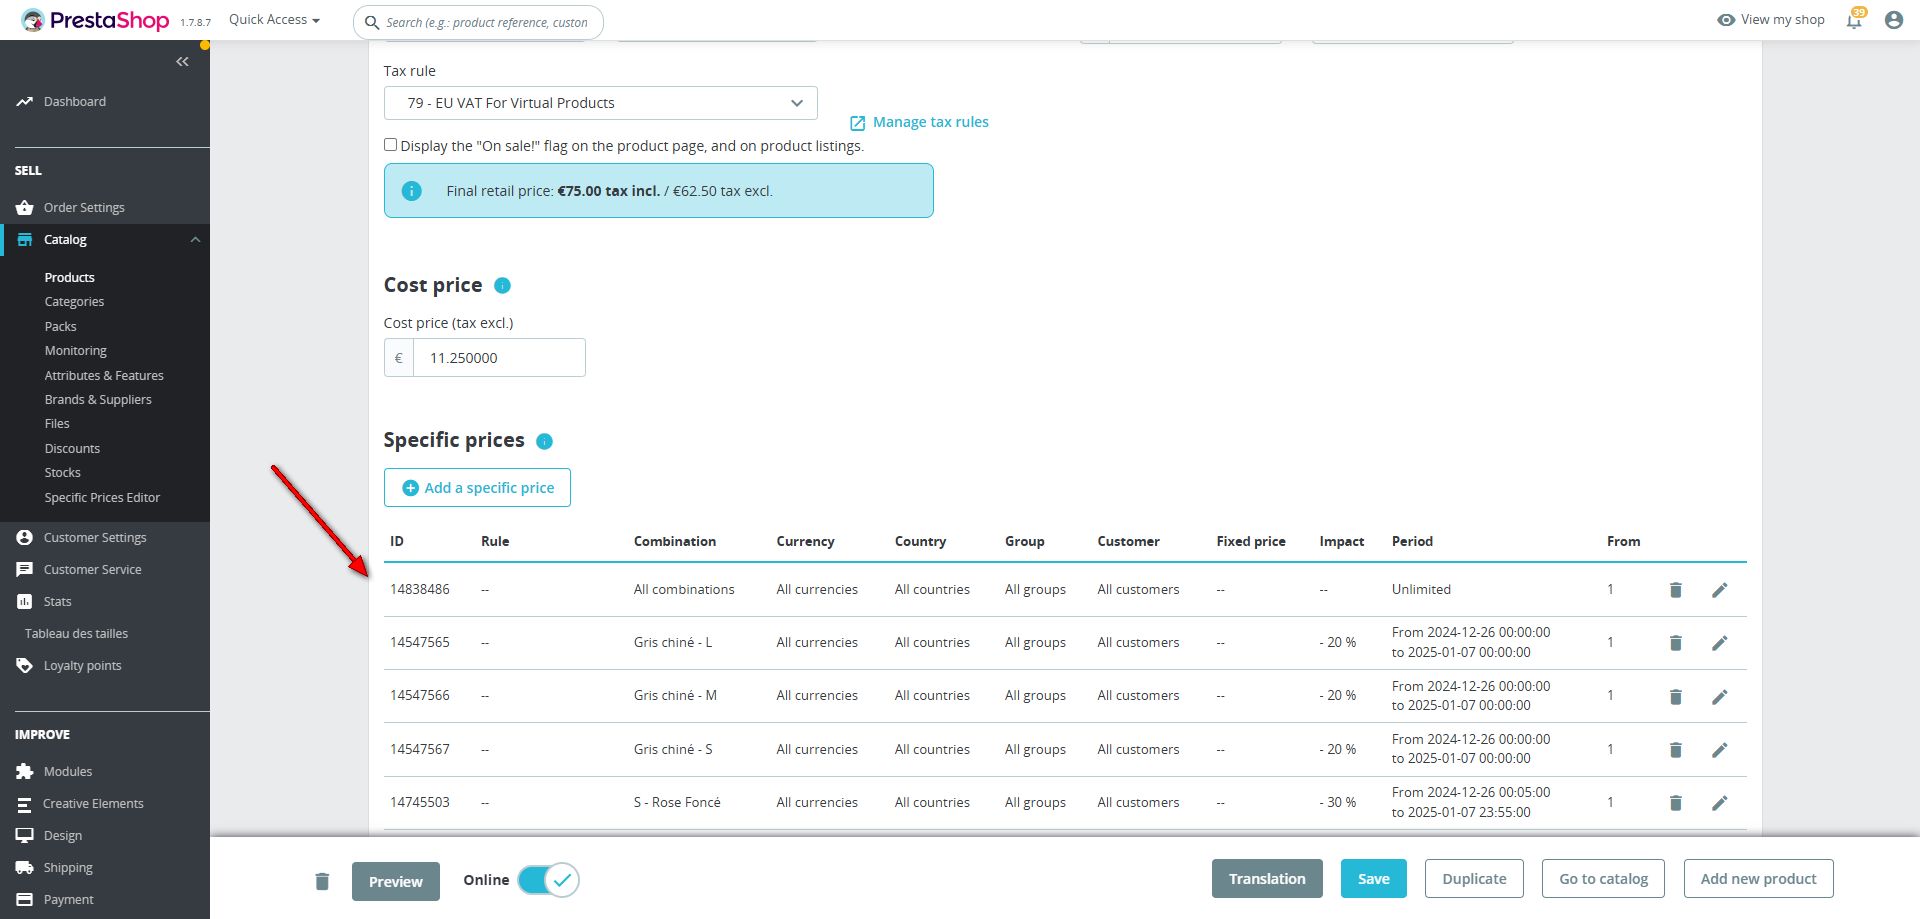Click the Translation button
The height and width of the screenshot is (919, 1920).
[1267, 879]
